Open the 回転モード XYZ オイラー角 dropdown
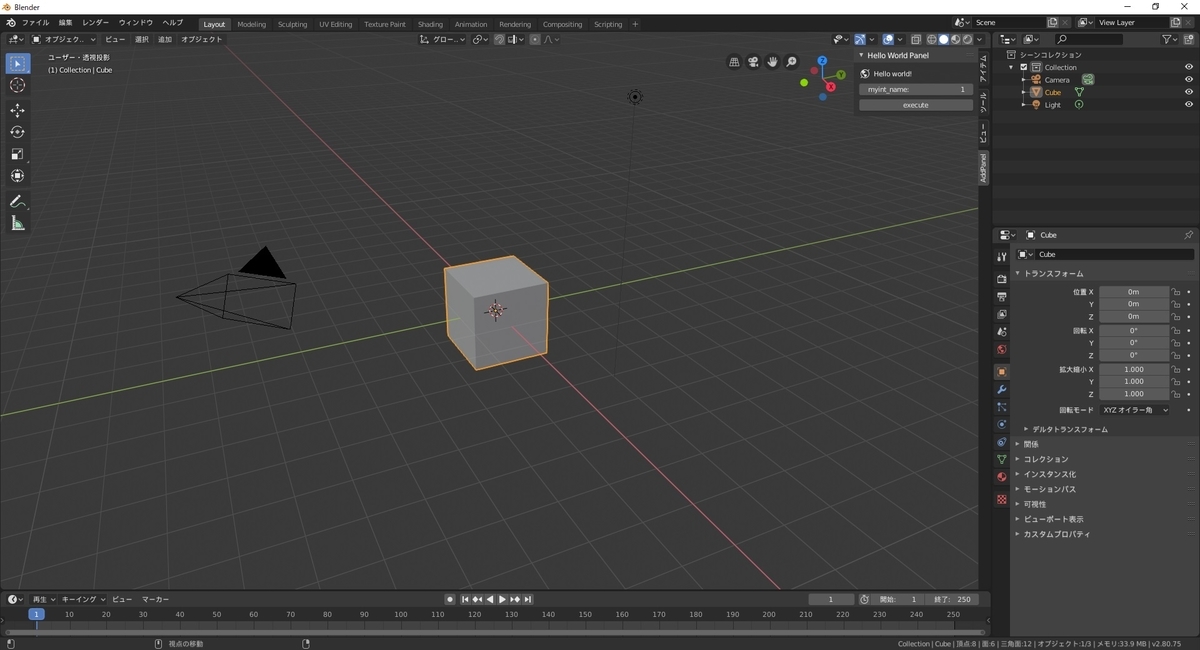Screen dimensions: 1200x650 (1135, 410)
